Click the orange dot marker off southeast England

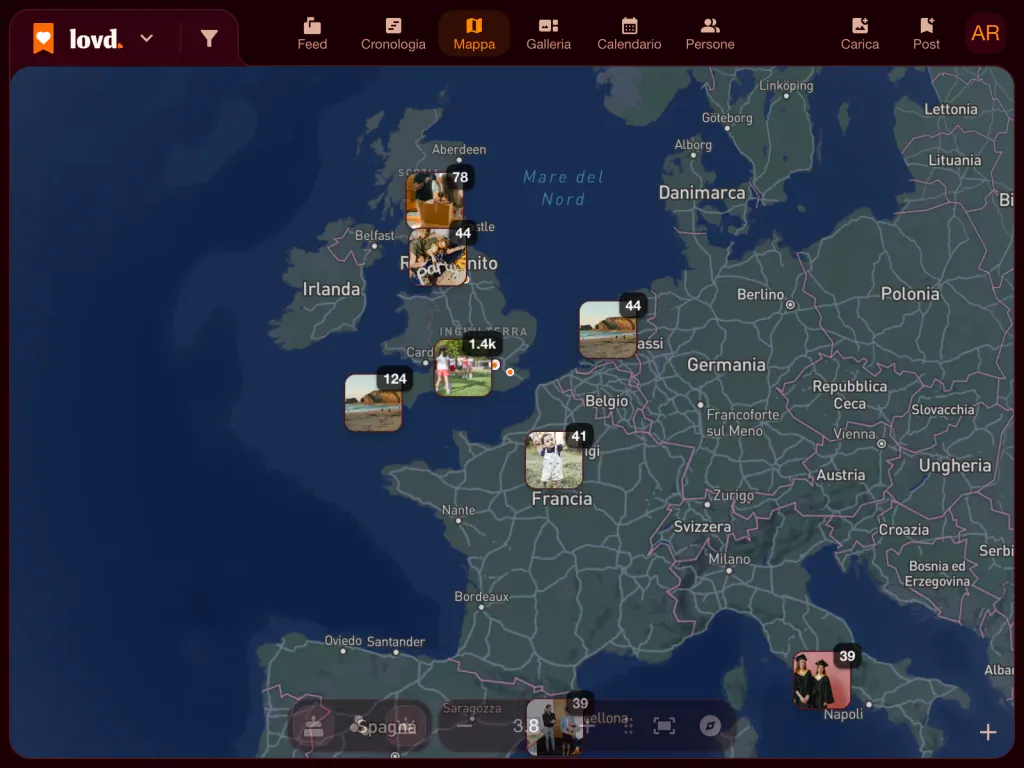(x=510, y=372)
